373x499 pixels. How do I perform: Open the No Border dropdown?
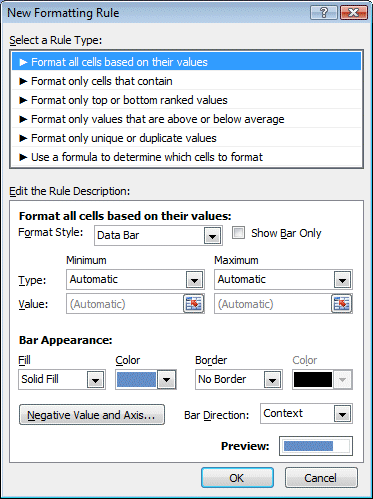239,379
